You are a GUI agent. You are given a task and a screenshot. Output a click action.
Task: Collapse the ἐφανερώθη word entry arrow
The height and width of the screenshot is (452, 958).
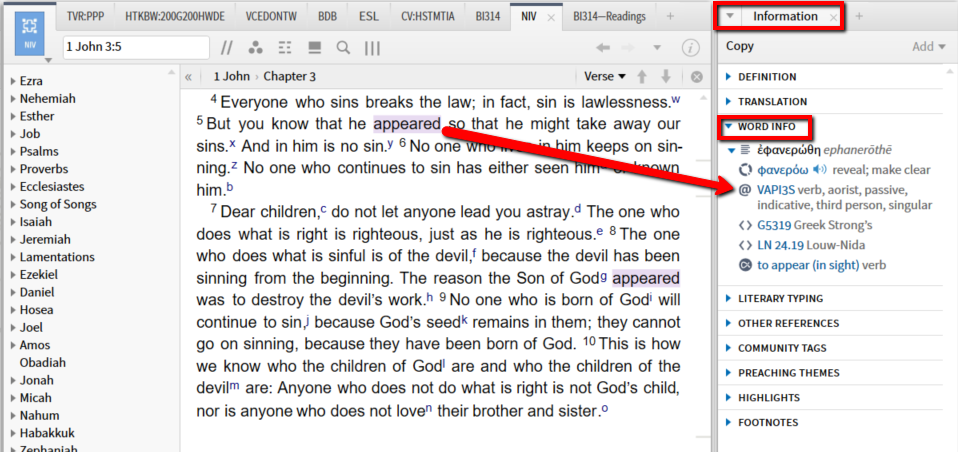click(x=731, y=150)
